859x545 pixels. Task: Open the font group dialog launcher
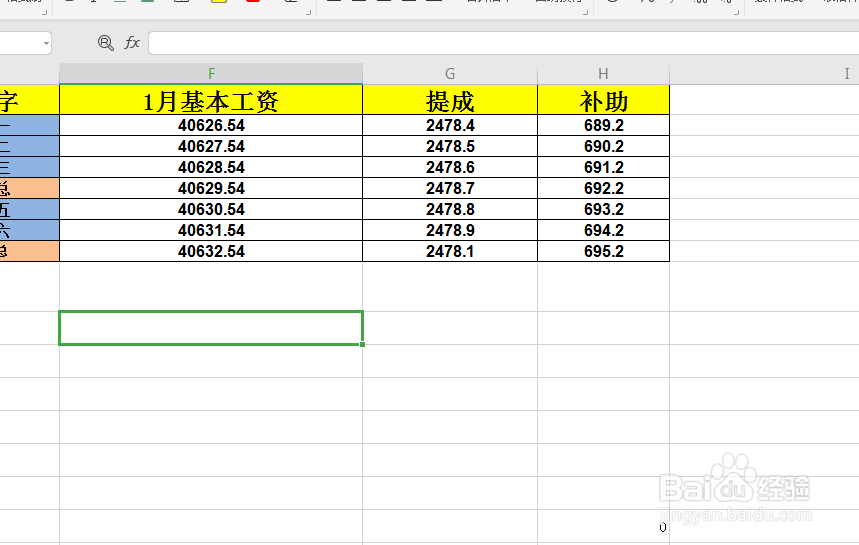[x=308, y=12]
